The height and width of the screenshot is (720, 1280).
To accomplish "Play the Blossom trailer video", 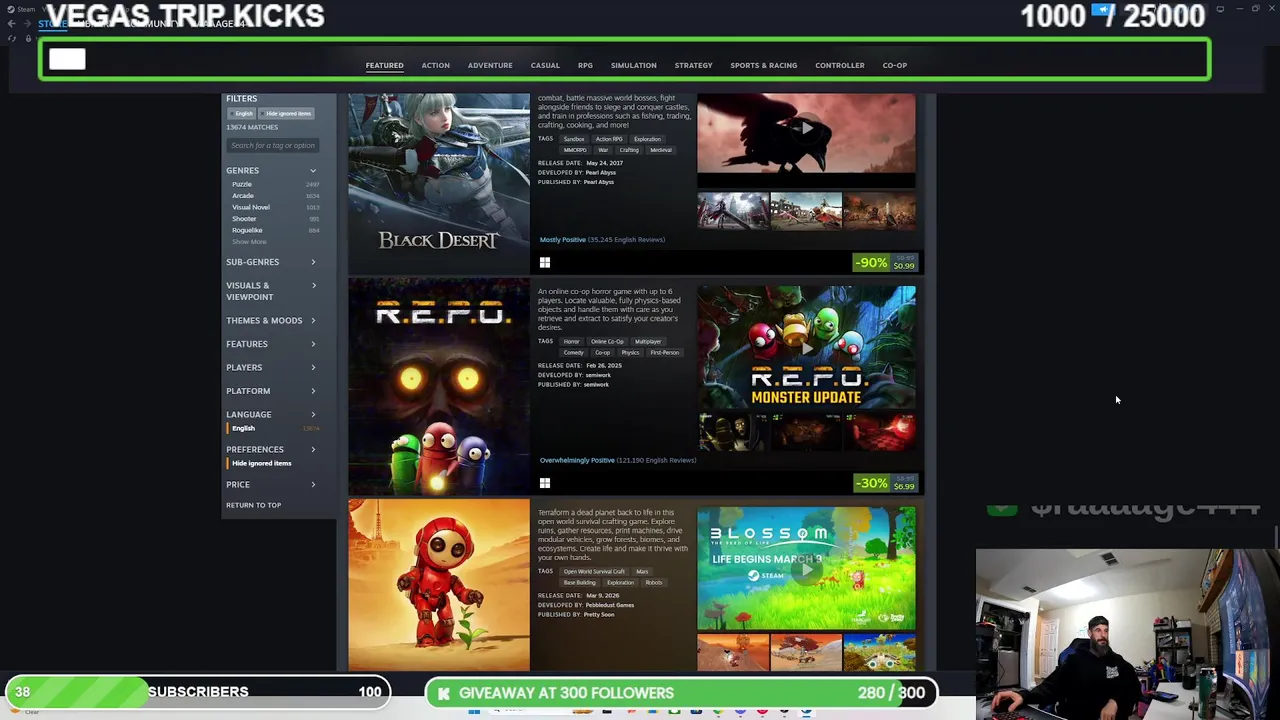I will pos(806,569).
